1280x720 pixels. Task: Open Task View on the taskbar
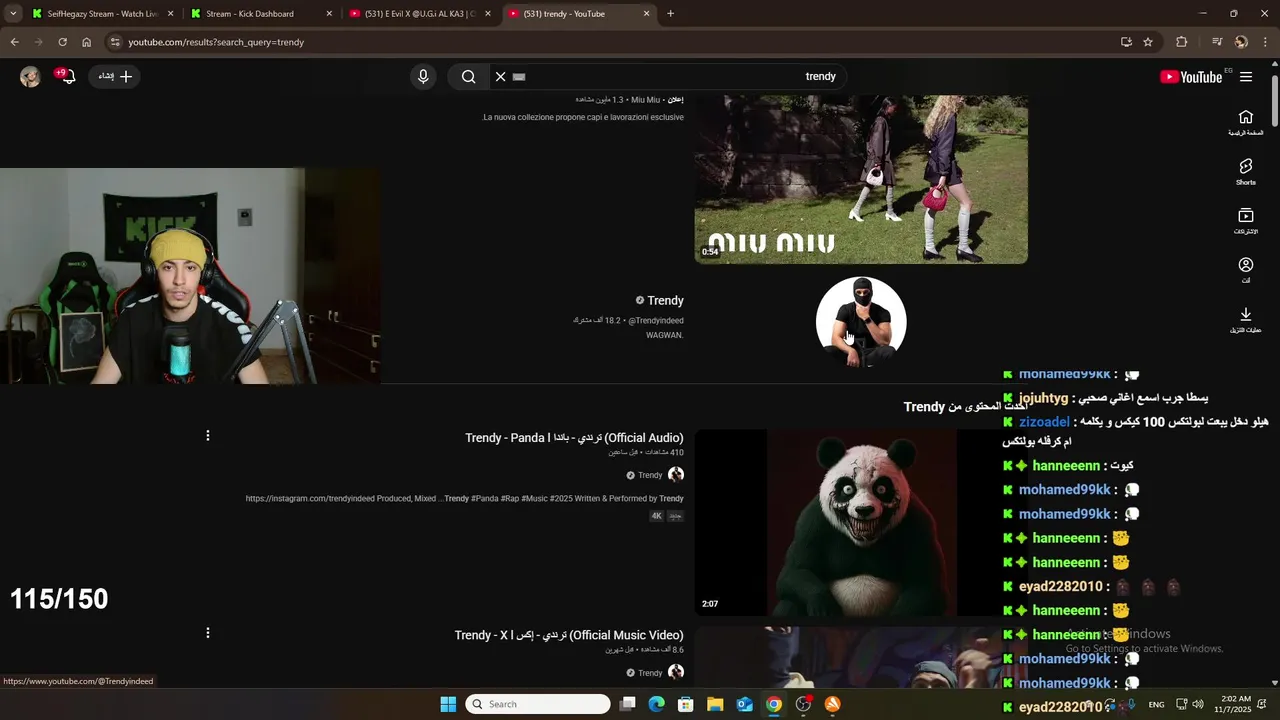pyautogui.click(x=627, y=704)
